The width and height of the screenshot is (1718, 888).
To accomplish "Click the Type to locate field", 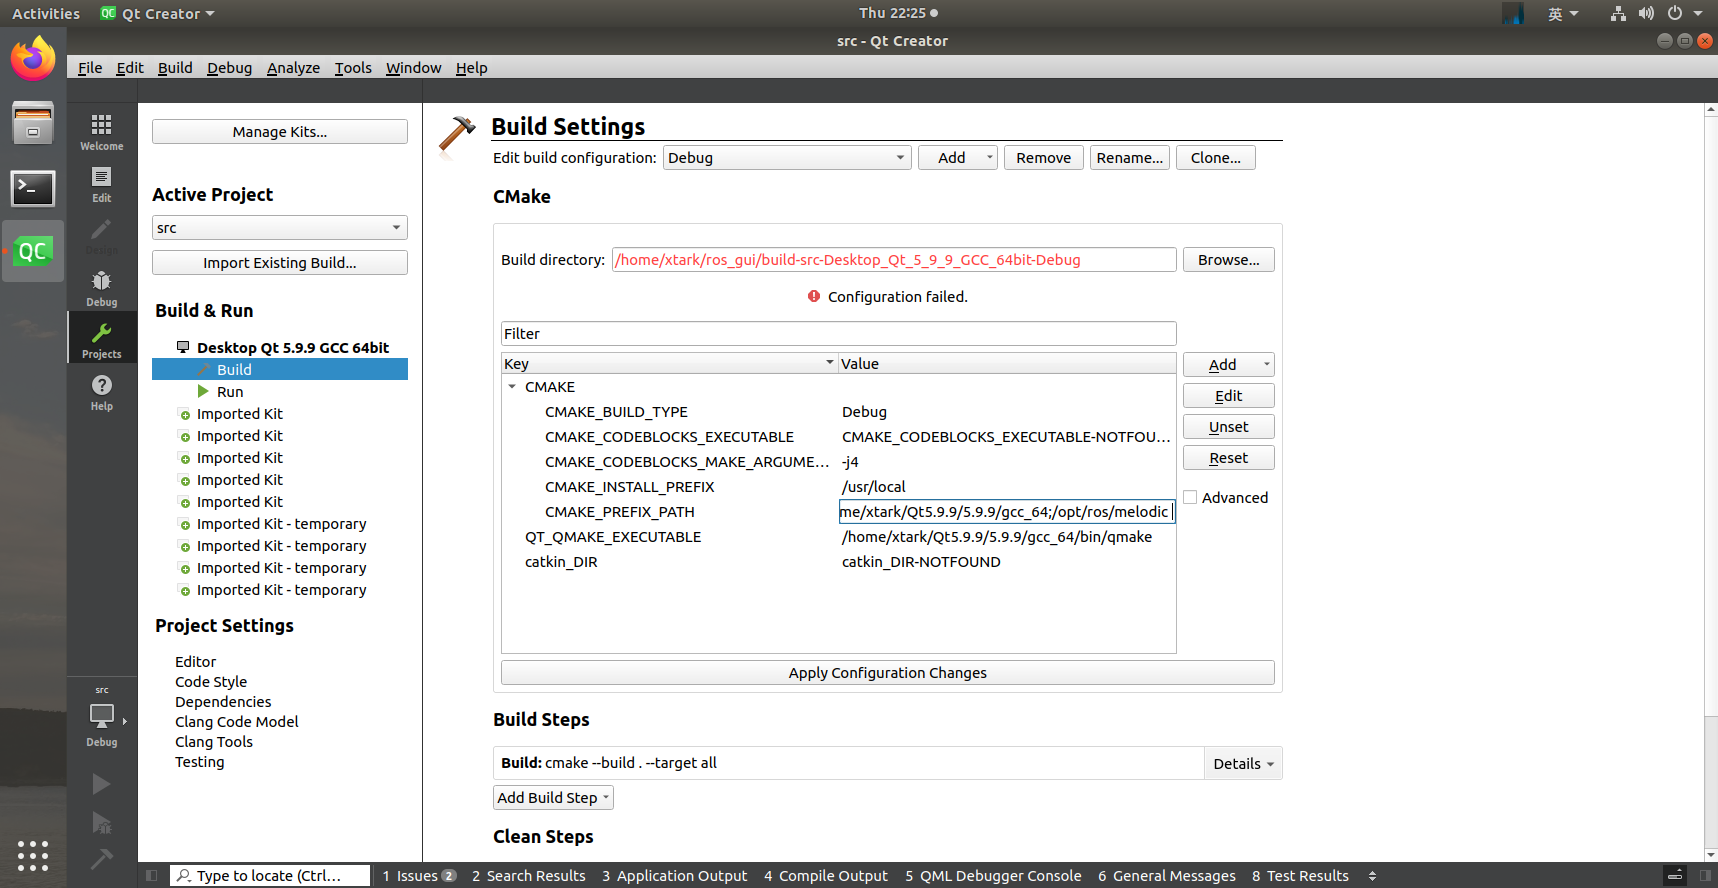I will pos(270,876).
